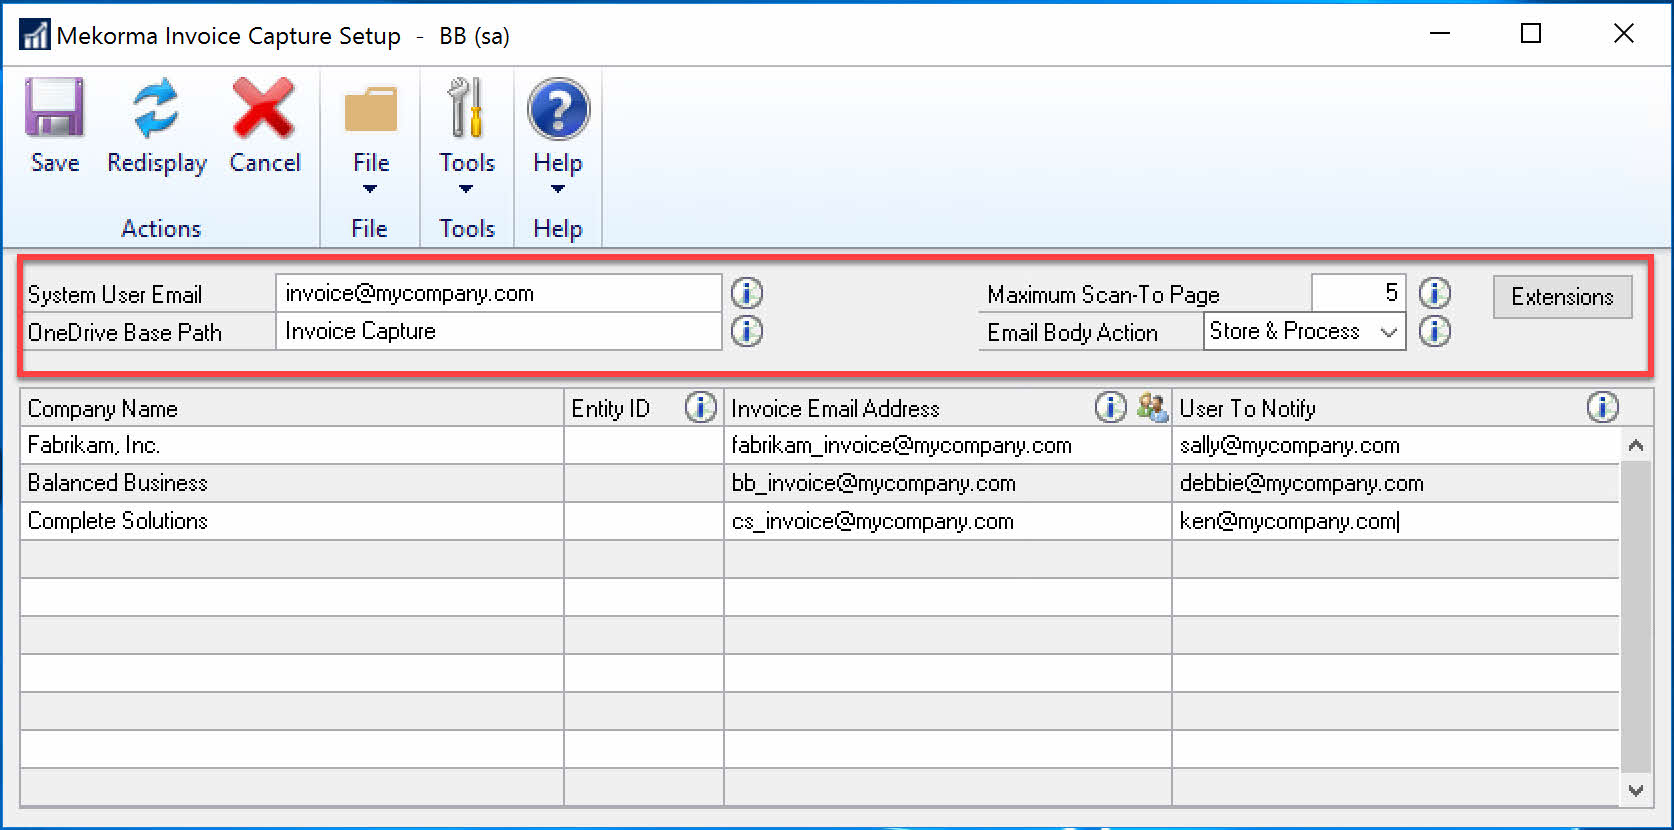Click the users icon beside Invoice Email Address
The height and width of the screenshot is (830, 1674).
tap(1152, 407)
